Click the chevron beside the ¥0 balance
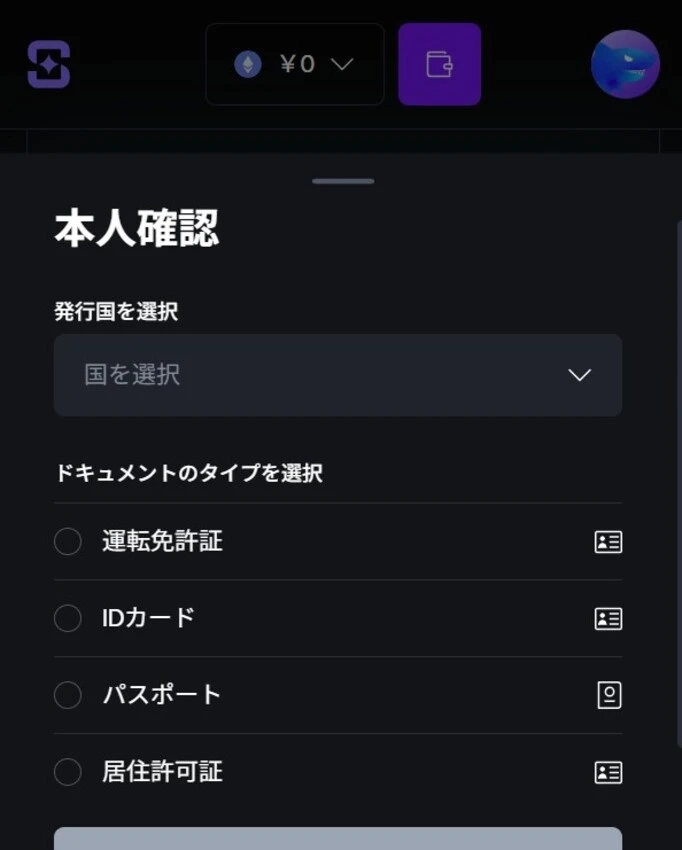This screenshot has width=682, height=850. coord(342,65)
